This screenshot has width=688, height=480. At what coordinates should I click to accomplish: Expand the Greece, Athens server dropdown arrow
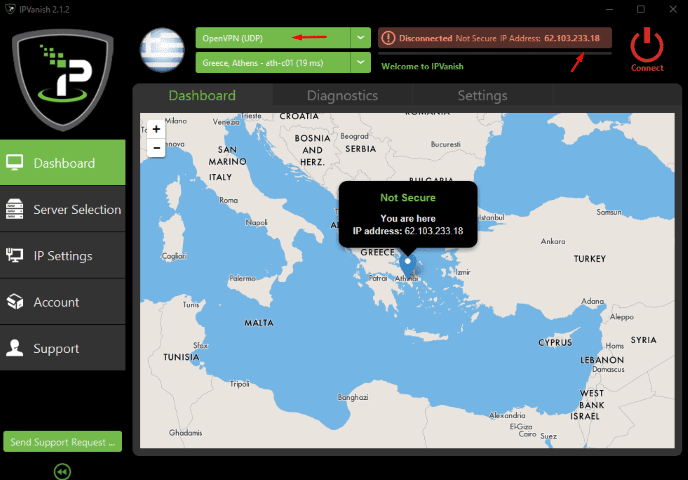pyautogui.click(x=360, y=62)
